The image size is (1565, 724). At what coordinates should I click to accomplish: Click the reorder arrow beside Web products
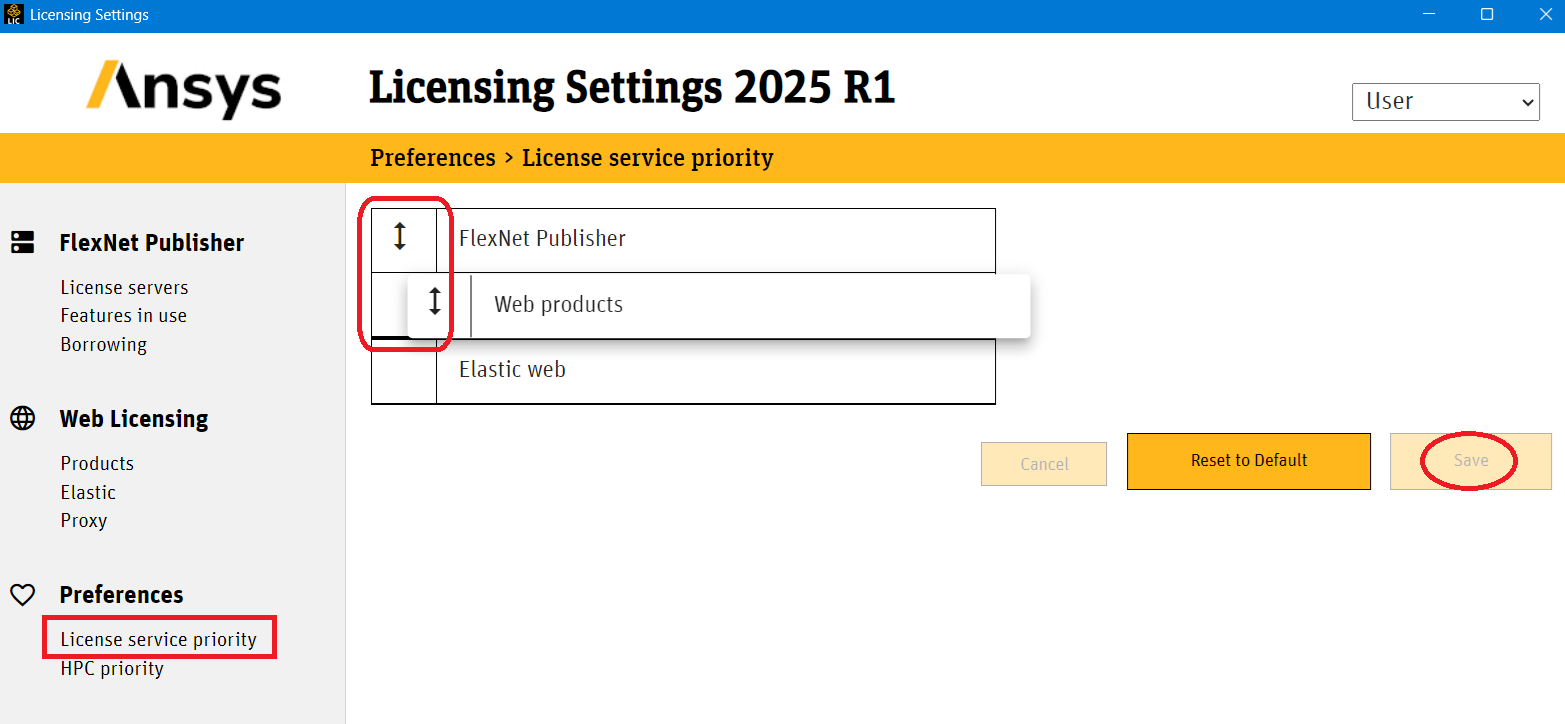(435, 301)
